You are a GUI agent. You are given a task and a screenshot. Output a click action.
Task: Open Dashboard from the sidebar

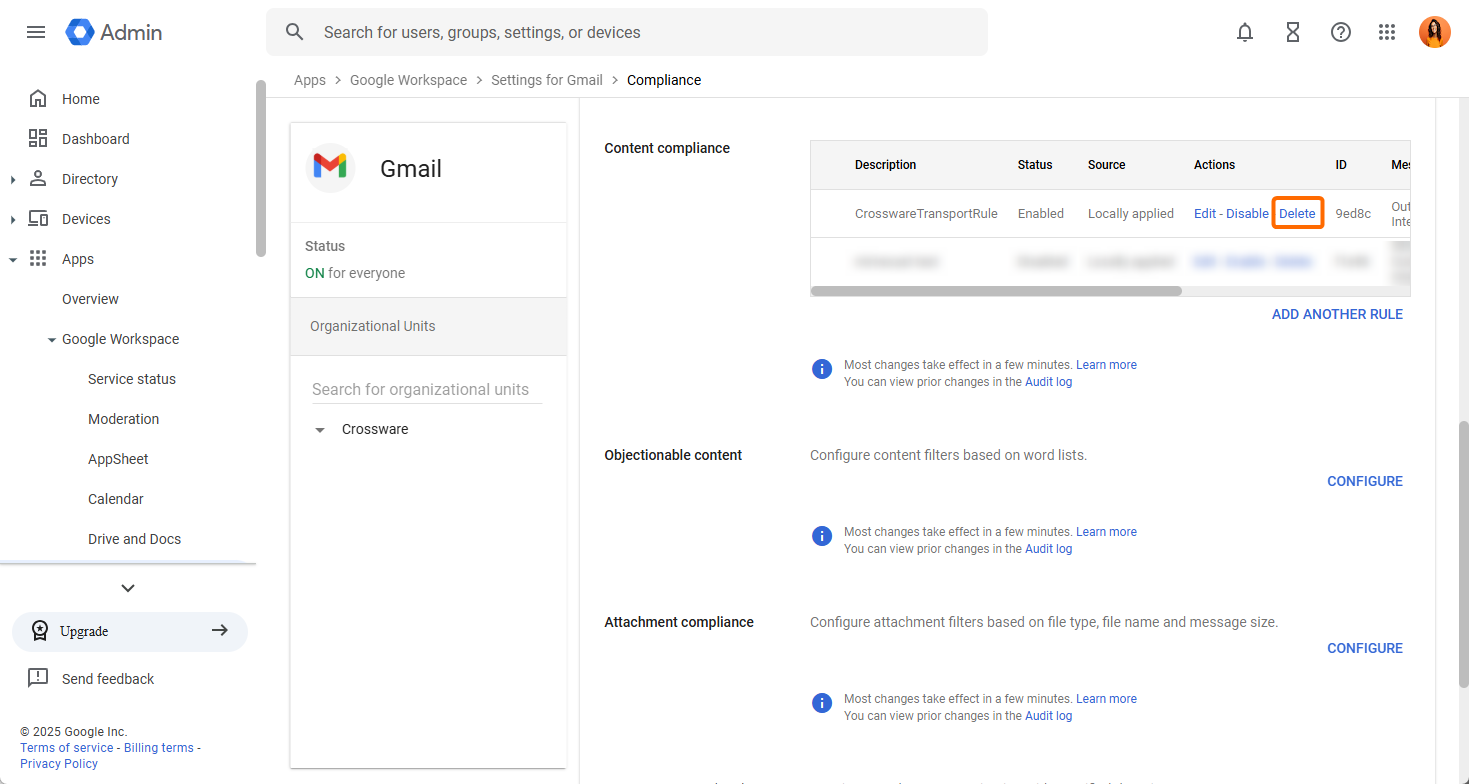[x=95, y=139]
